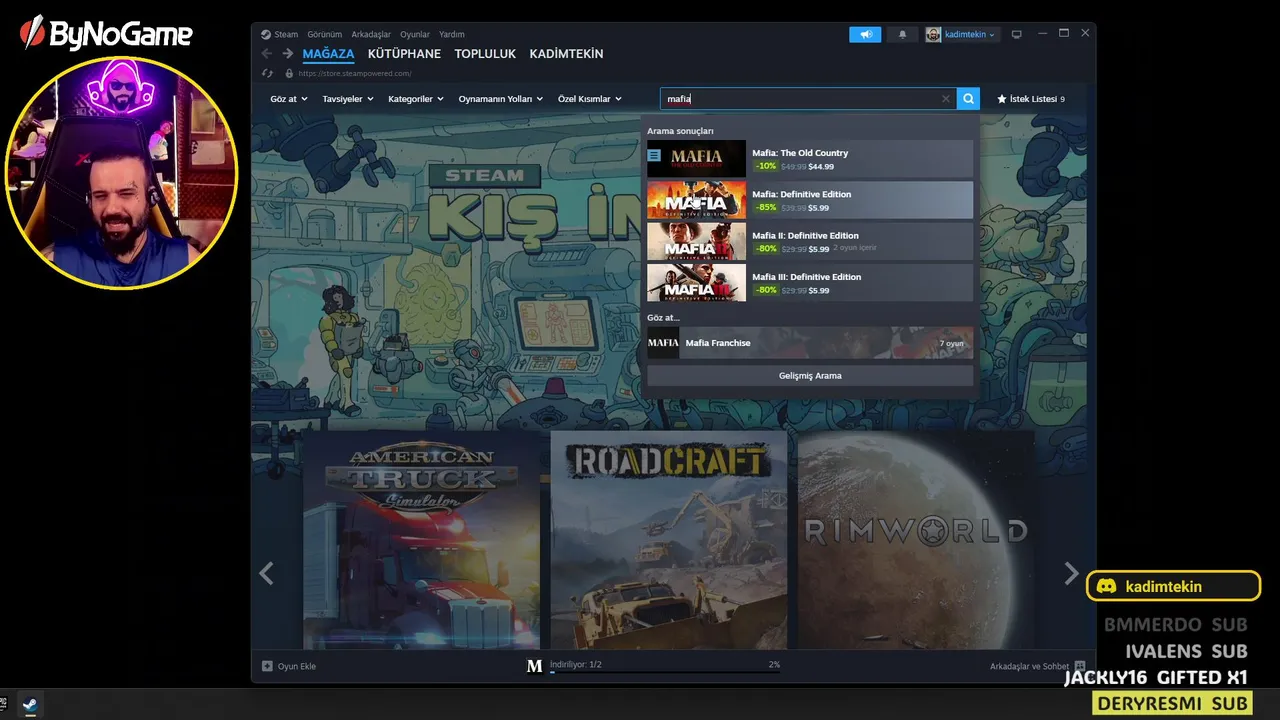Screen dimensions: 1280x720
Task: Click the İndiriliyor download status text
Action: coord(576,664)
